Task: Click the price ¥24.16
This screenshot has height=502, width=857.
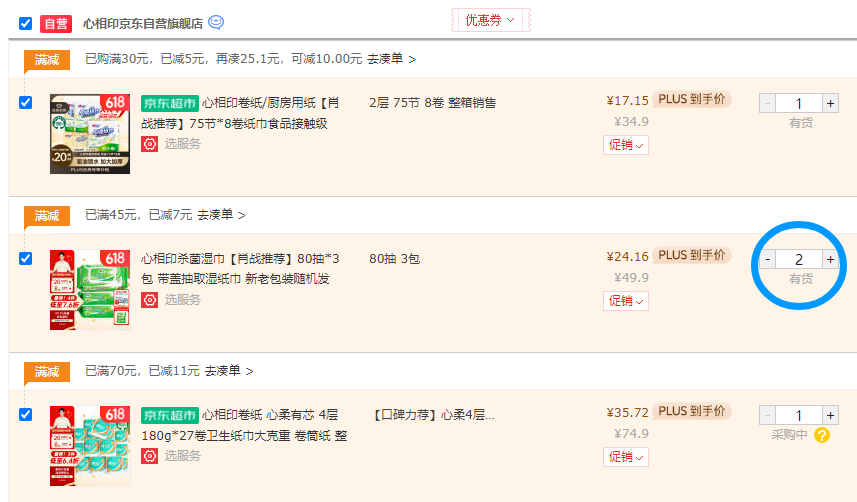Action: tap(627, 256)
